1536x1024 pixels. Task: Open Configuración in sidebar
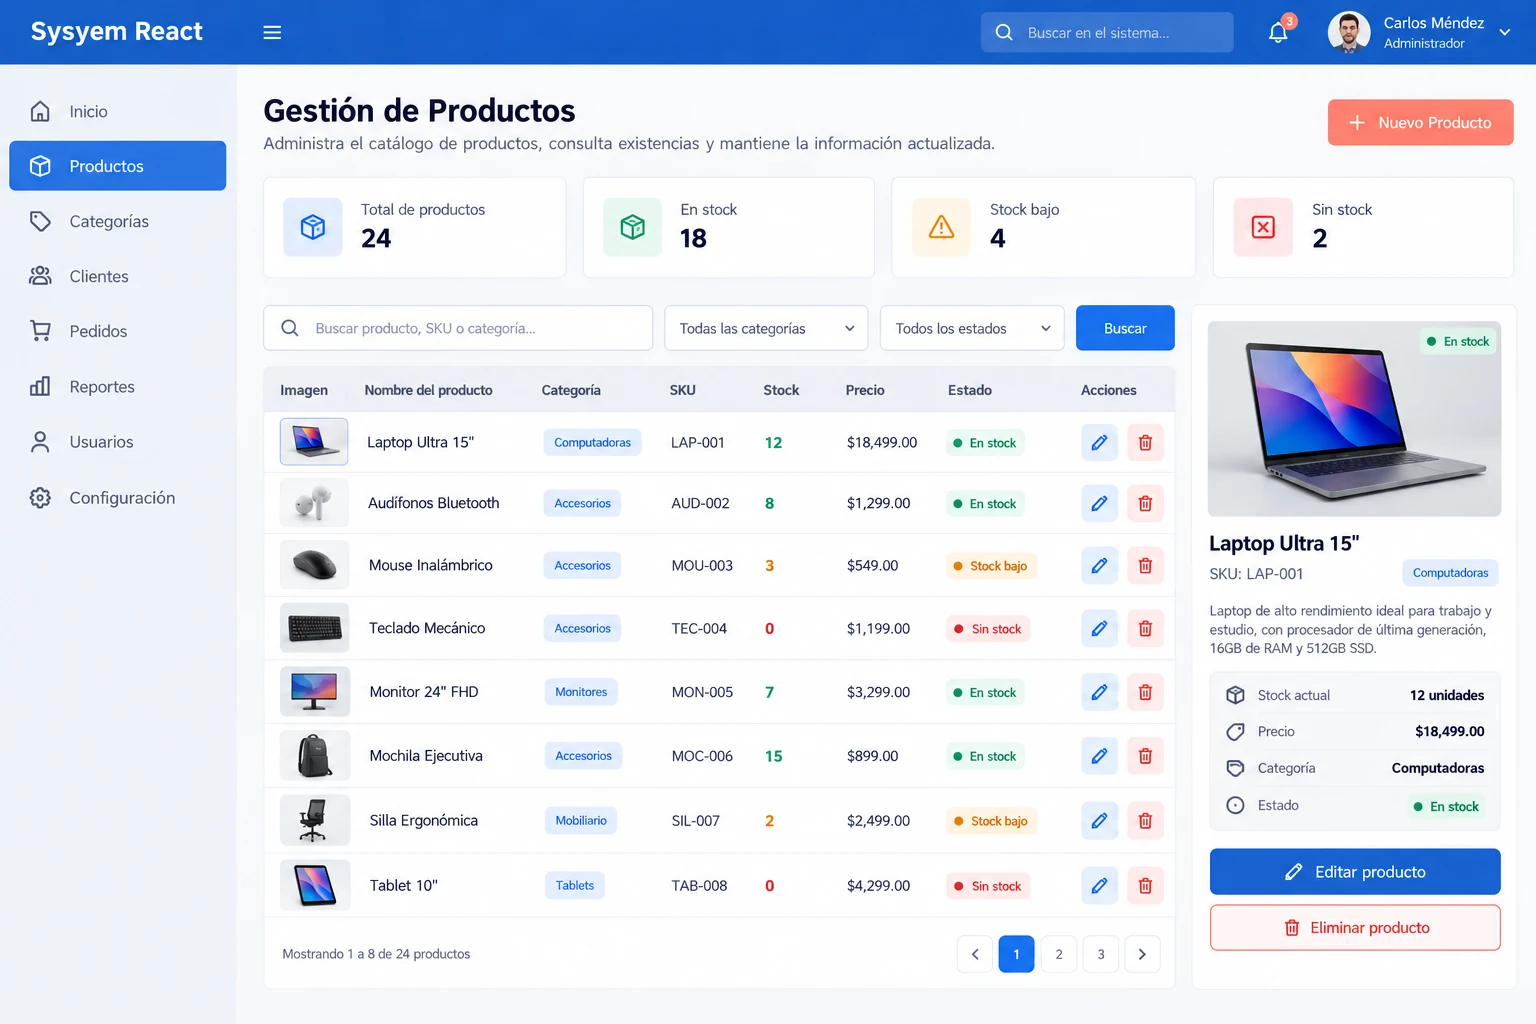pyautogui.click(x=118, y=498)
